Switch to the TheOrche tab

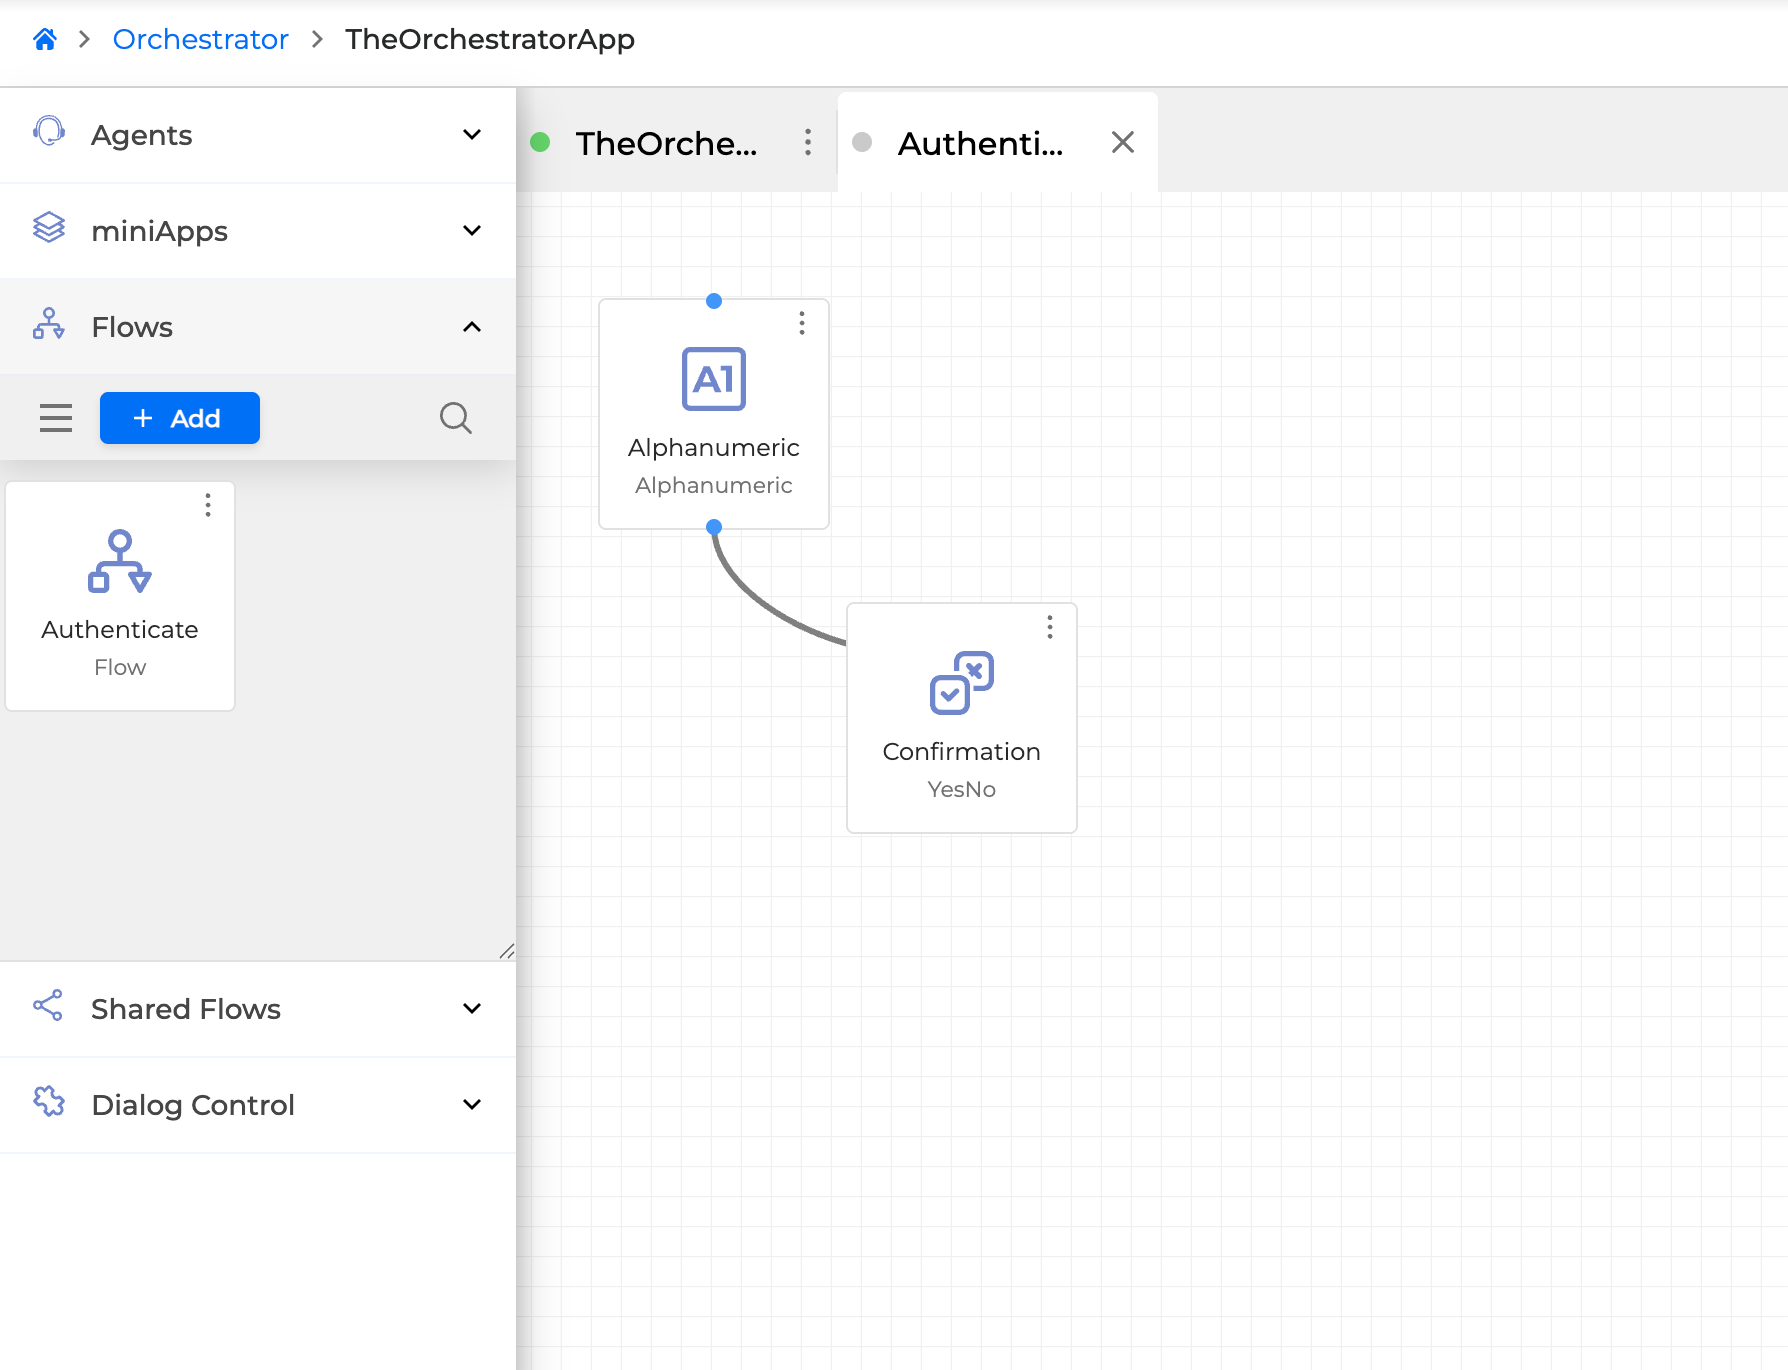667,143
